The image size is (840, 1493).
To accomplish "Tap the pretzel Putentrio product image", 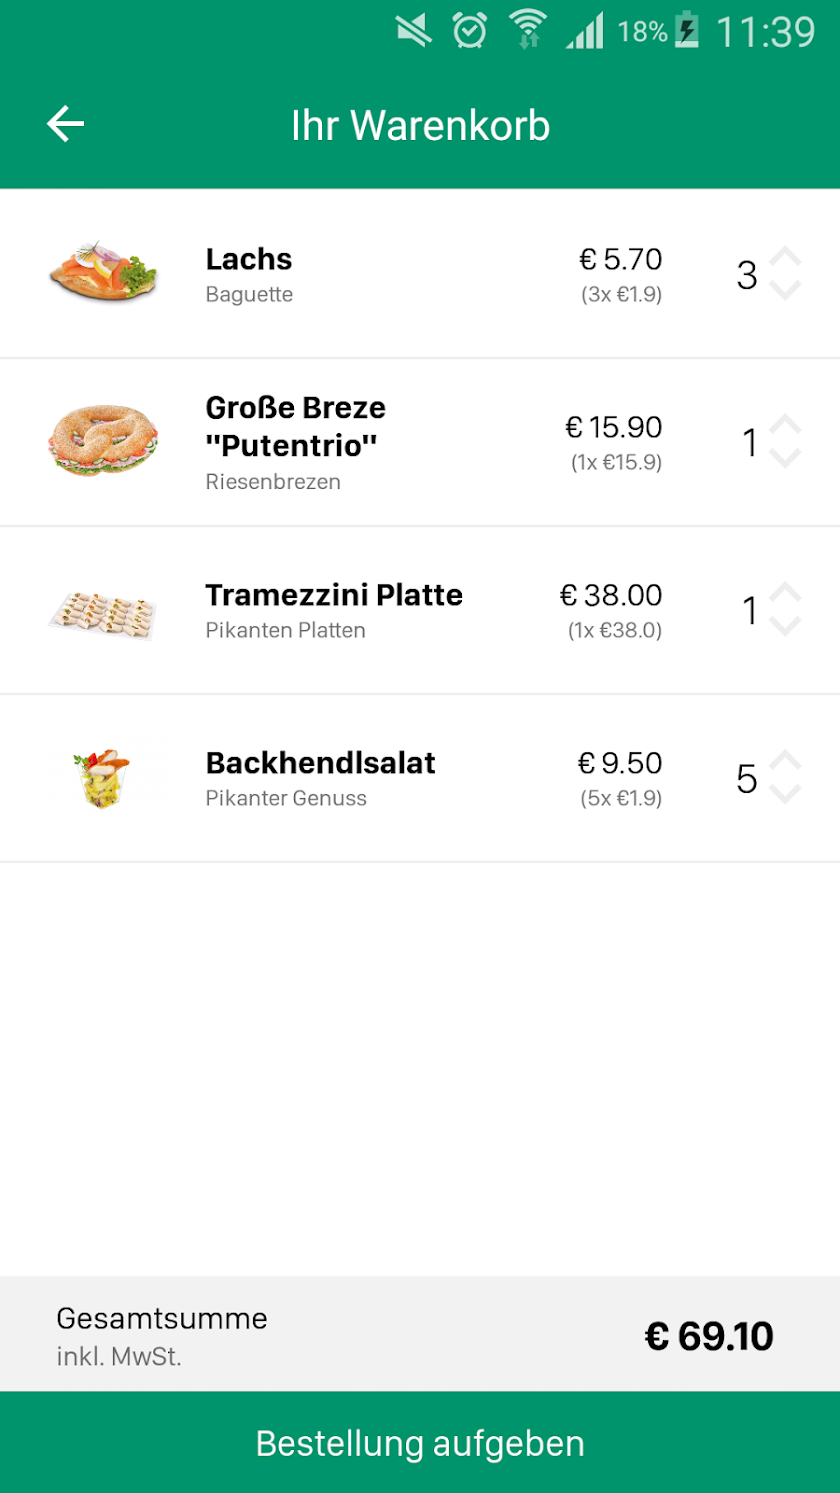I will [103, 439].
